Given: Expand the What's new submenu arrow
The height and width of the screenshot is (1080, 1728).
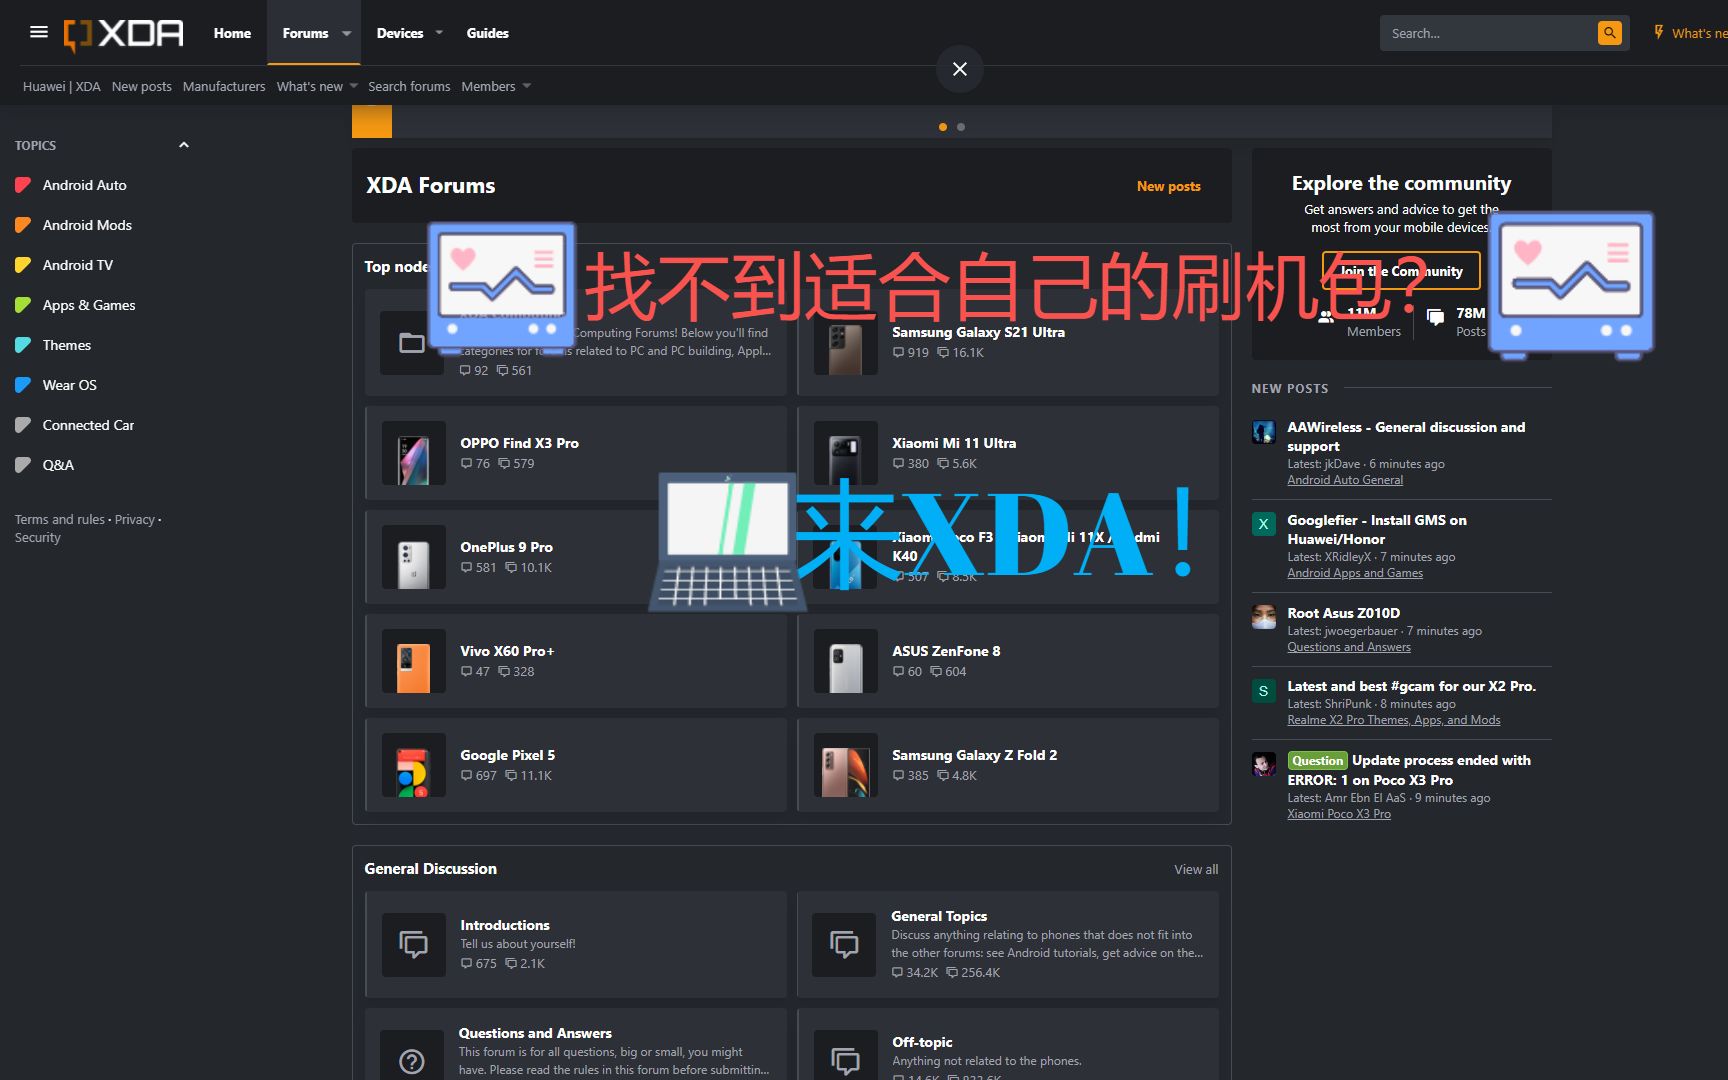Looking at the screenshot, I should pyautogui.click(x=353, y=86).
